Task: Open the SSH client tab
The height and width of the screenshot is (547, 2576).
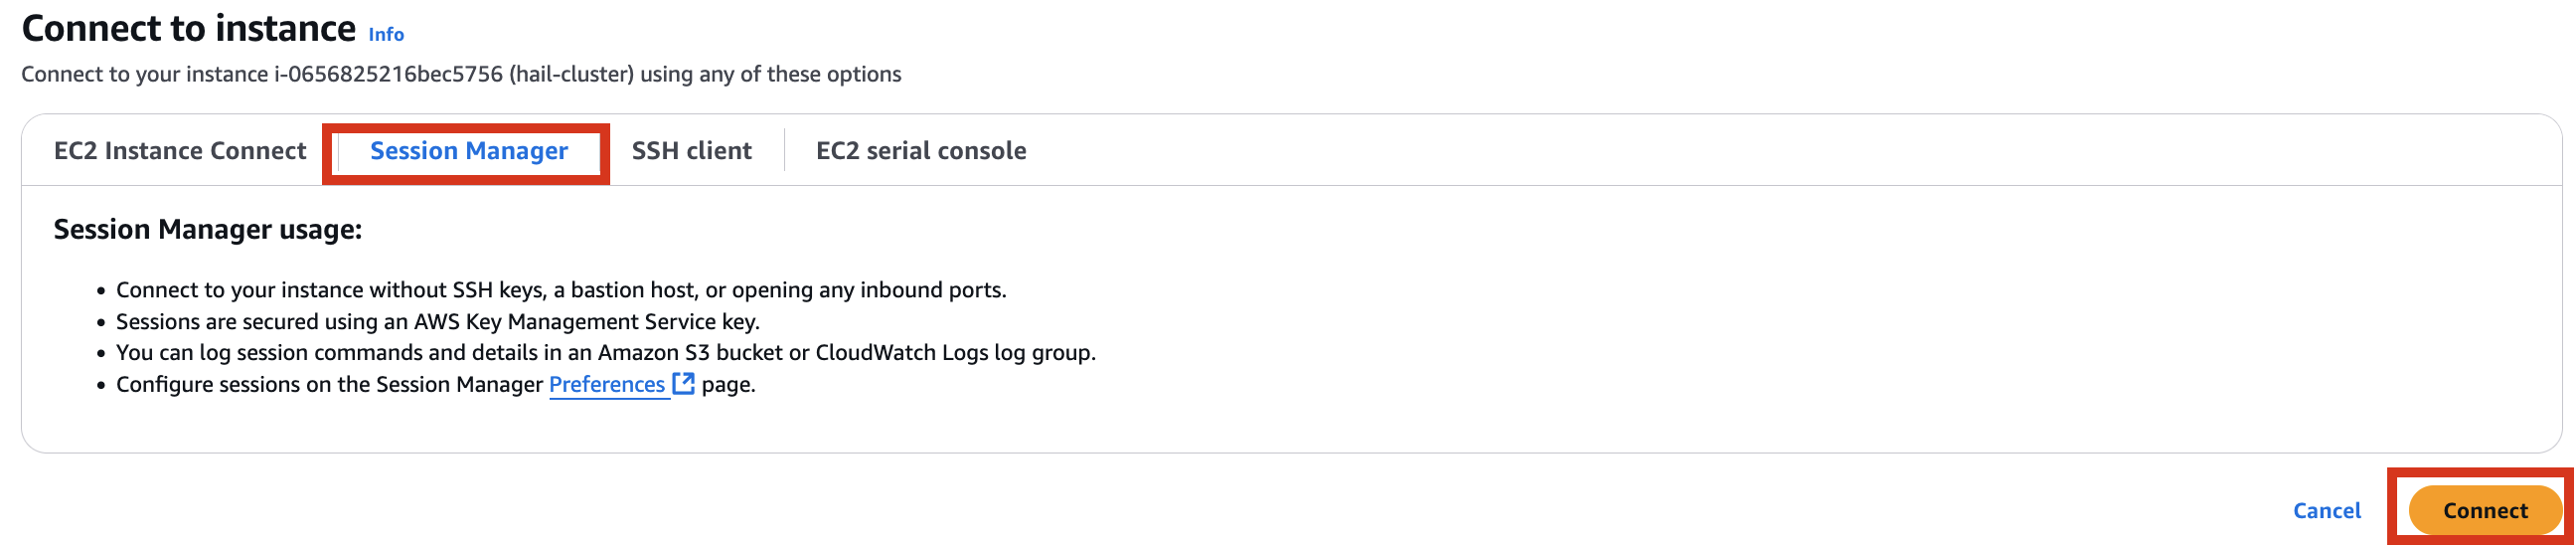Action: 691,151
